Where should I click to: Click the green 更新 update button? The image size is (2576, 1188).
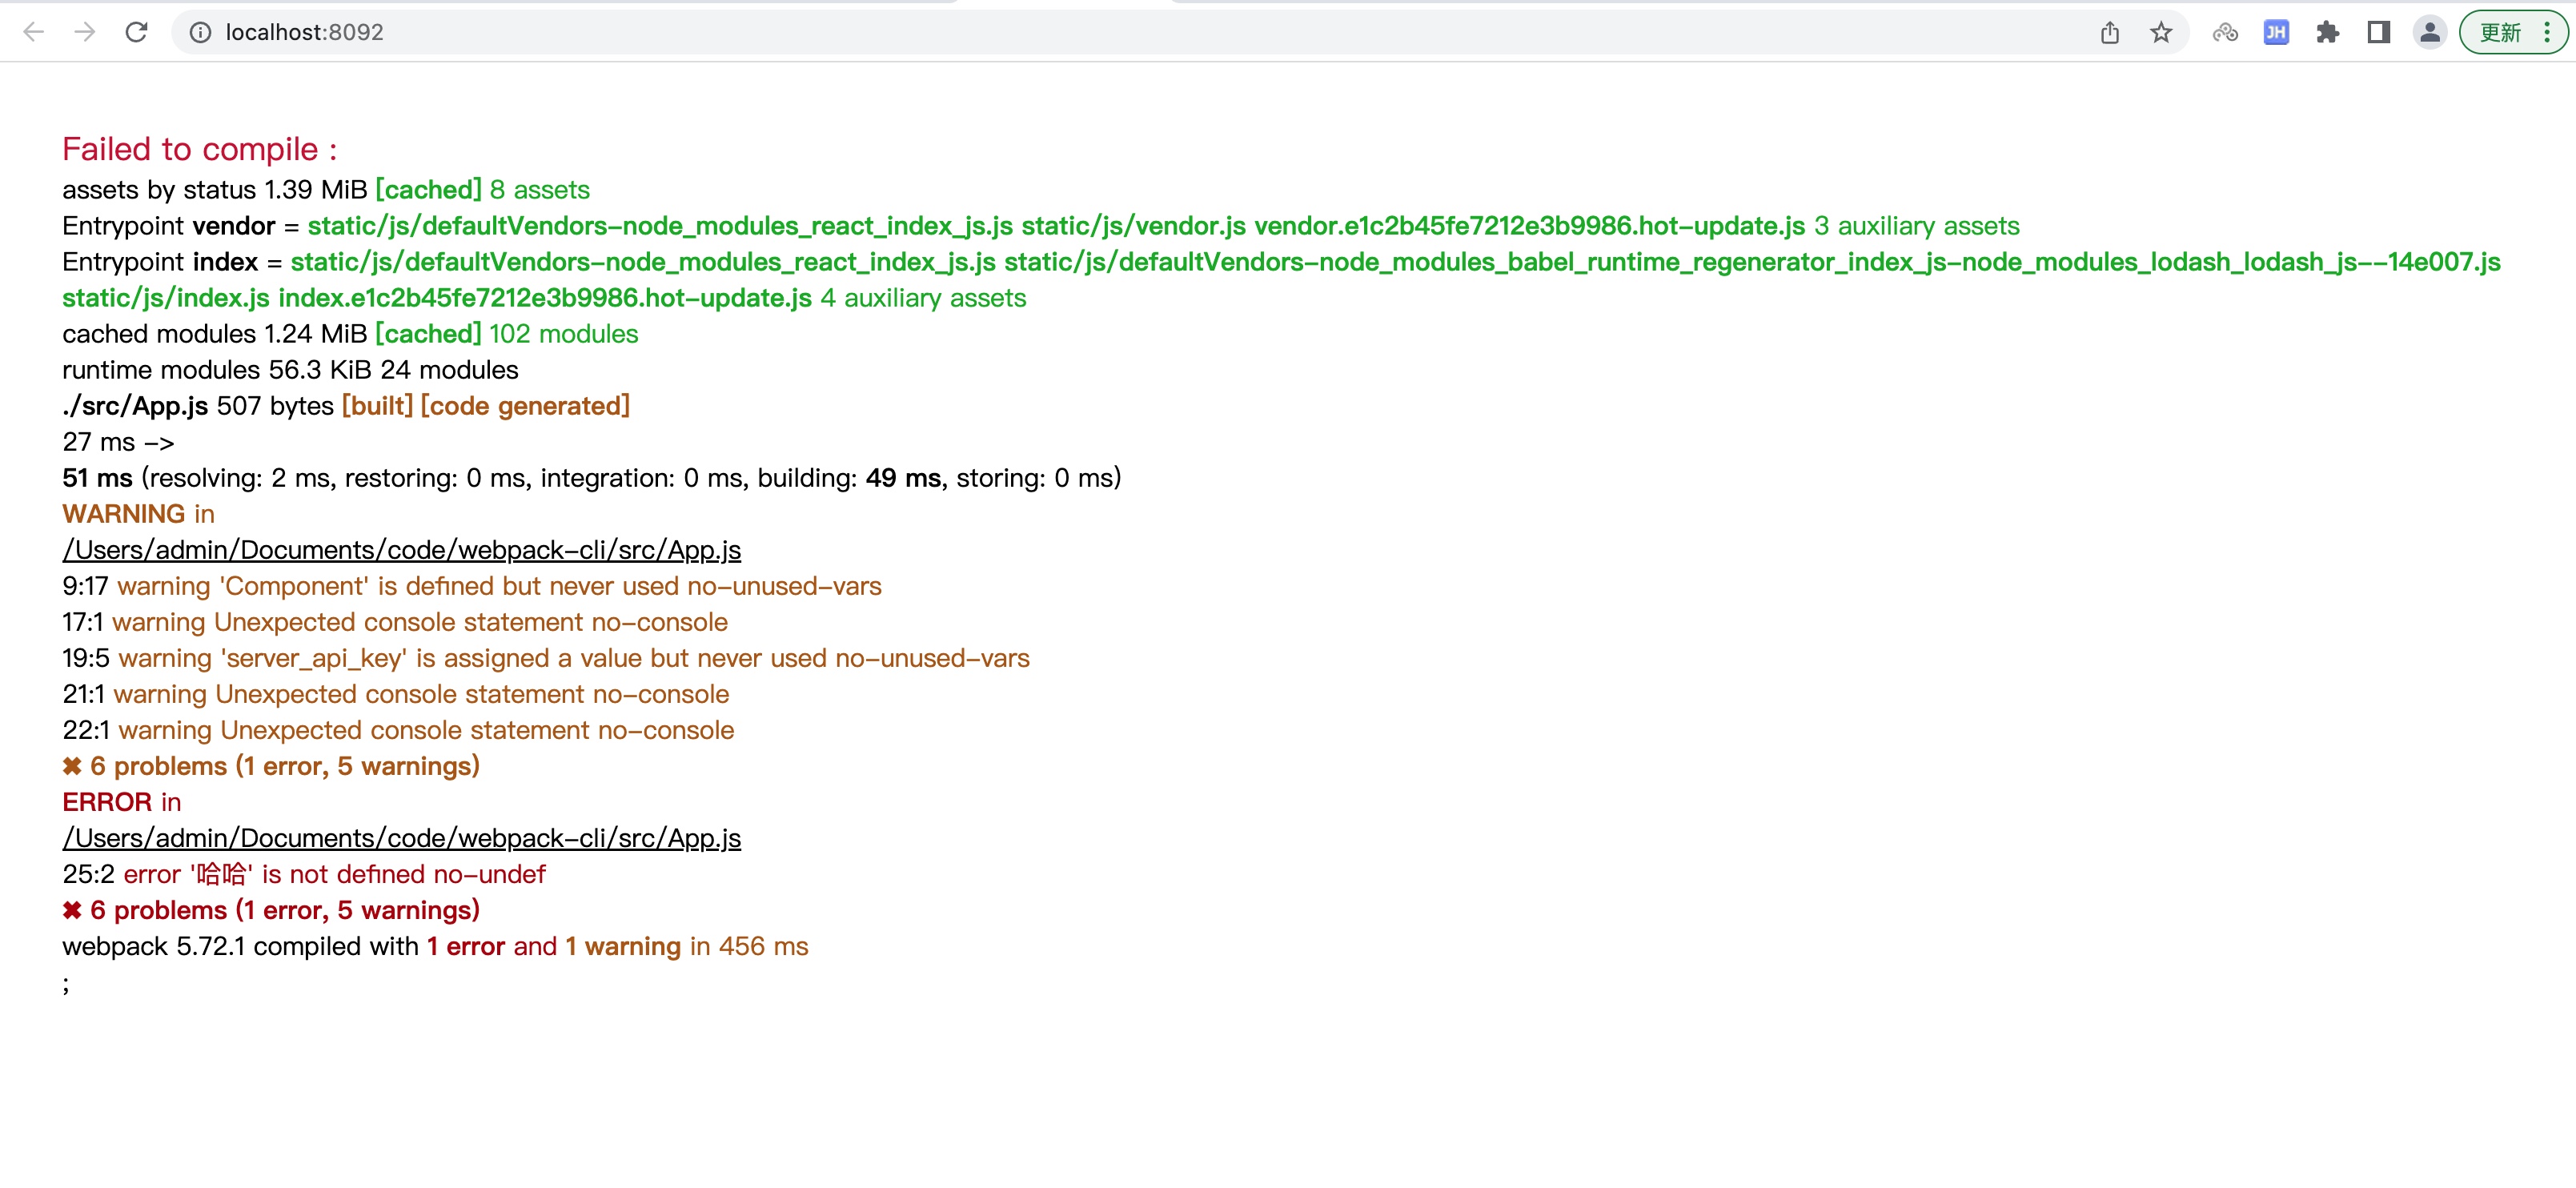[x=2500, y=32]
